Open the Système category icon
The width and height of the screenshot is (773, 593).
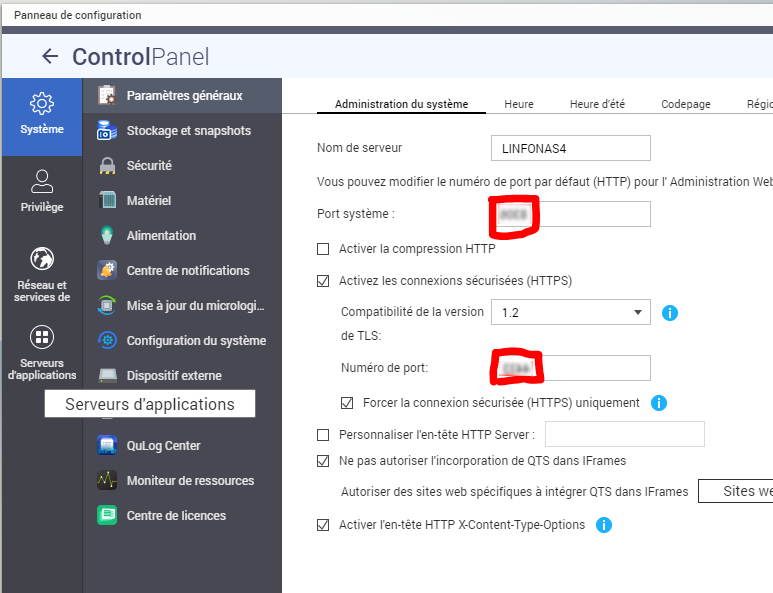pyautogui.click(x=41, y=112)
